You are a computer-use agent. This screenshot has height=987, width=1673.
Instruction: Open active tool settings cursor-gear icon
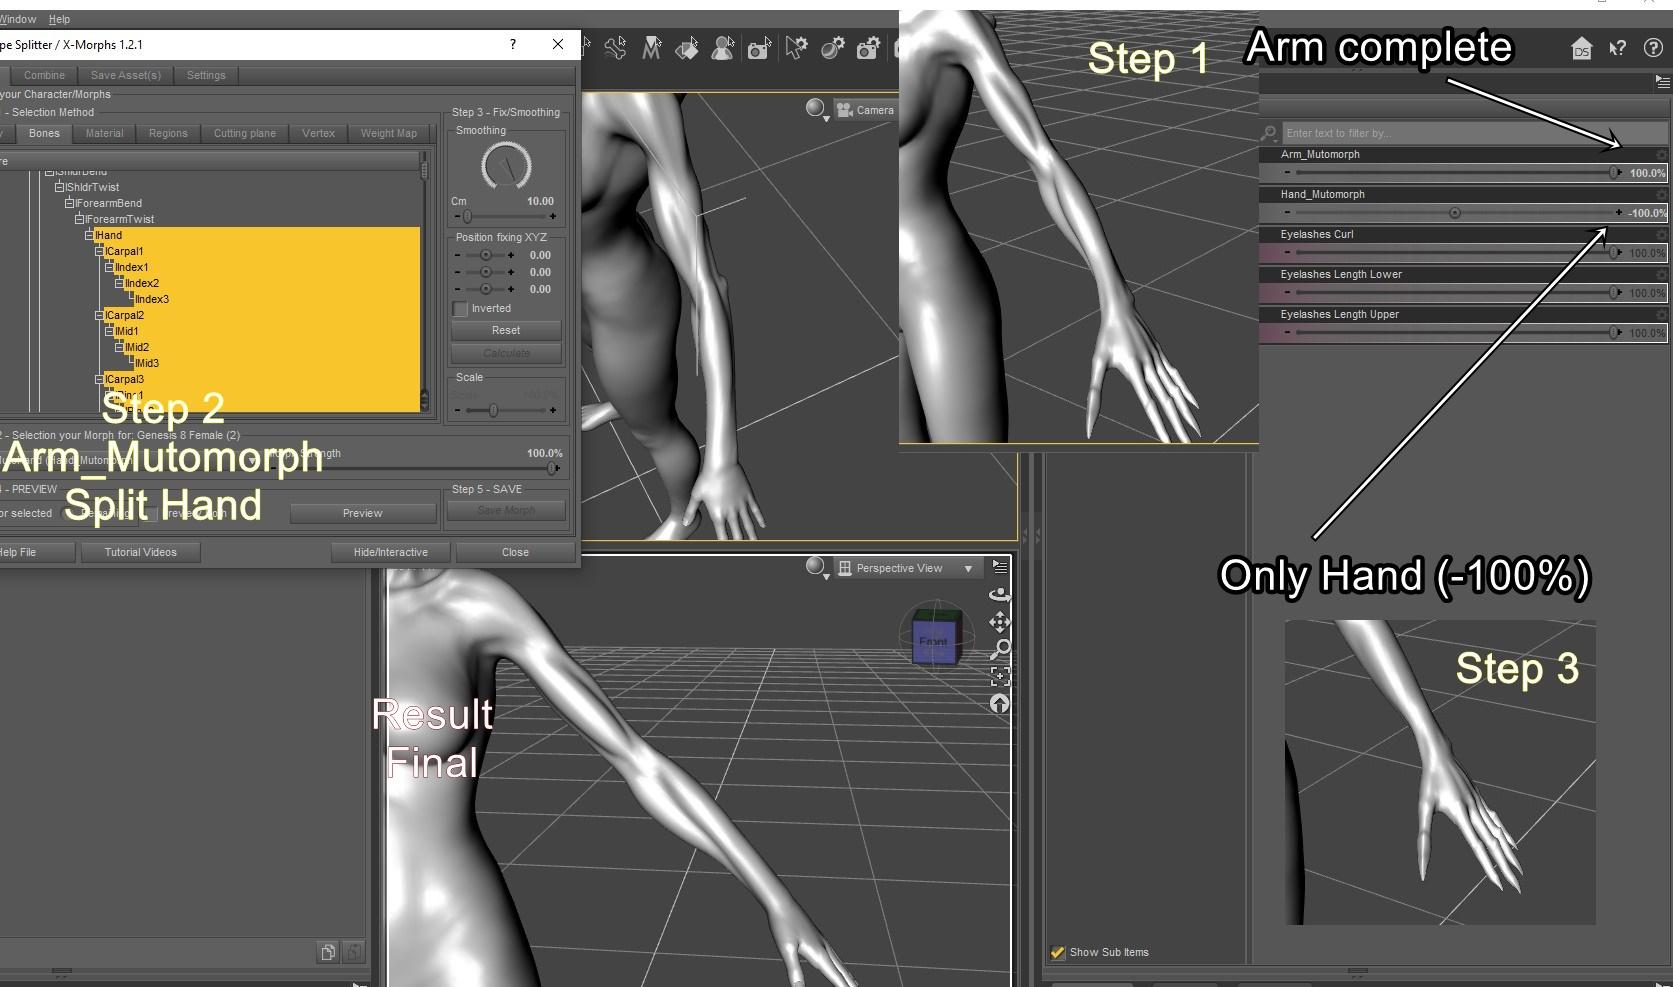click(x=797, y=48)
